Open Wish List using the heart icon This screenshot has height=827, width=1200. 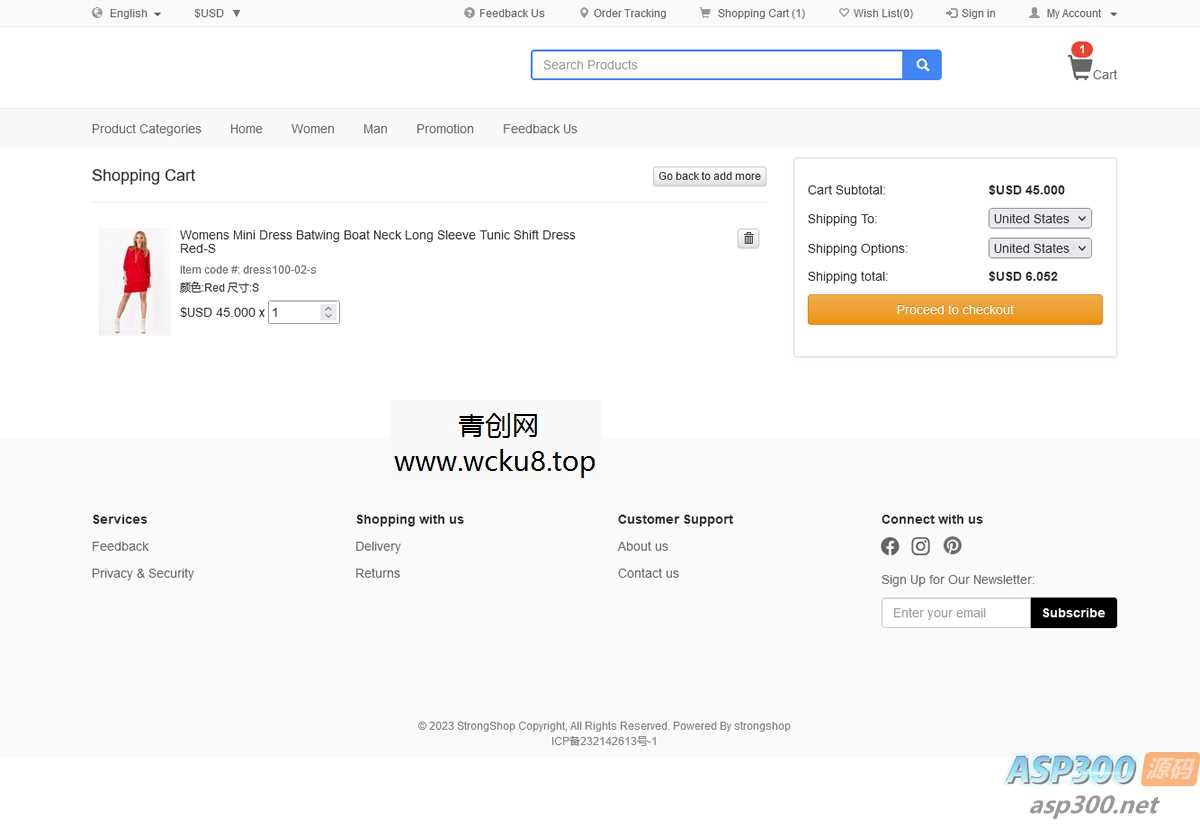coord(844,13)
